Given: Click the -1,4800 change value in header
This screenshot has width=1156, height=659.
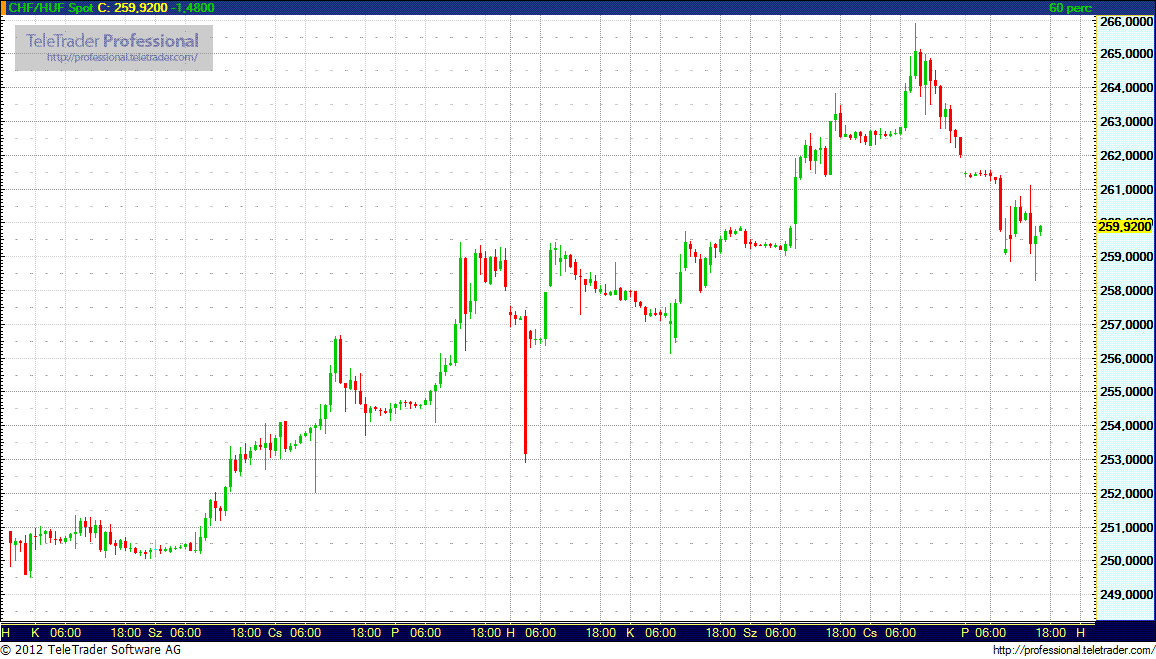Looking at the screenshot, I should tap(194, 7).
